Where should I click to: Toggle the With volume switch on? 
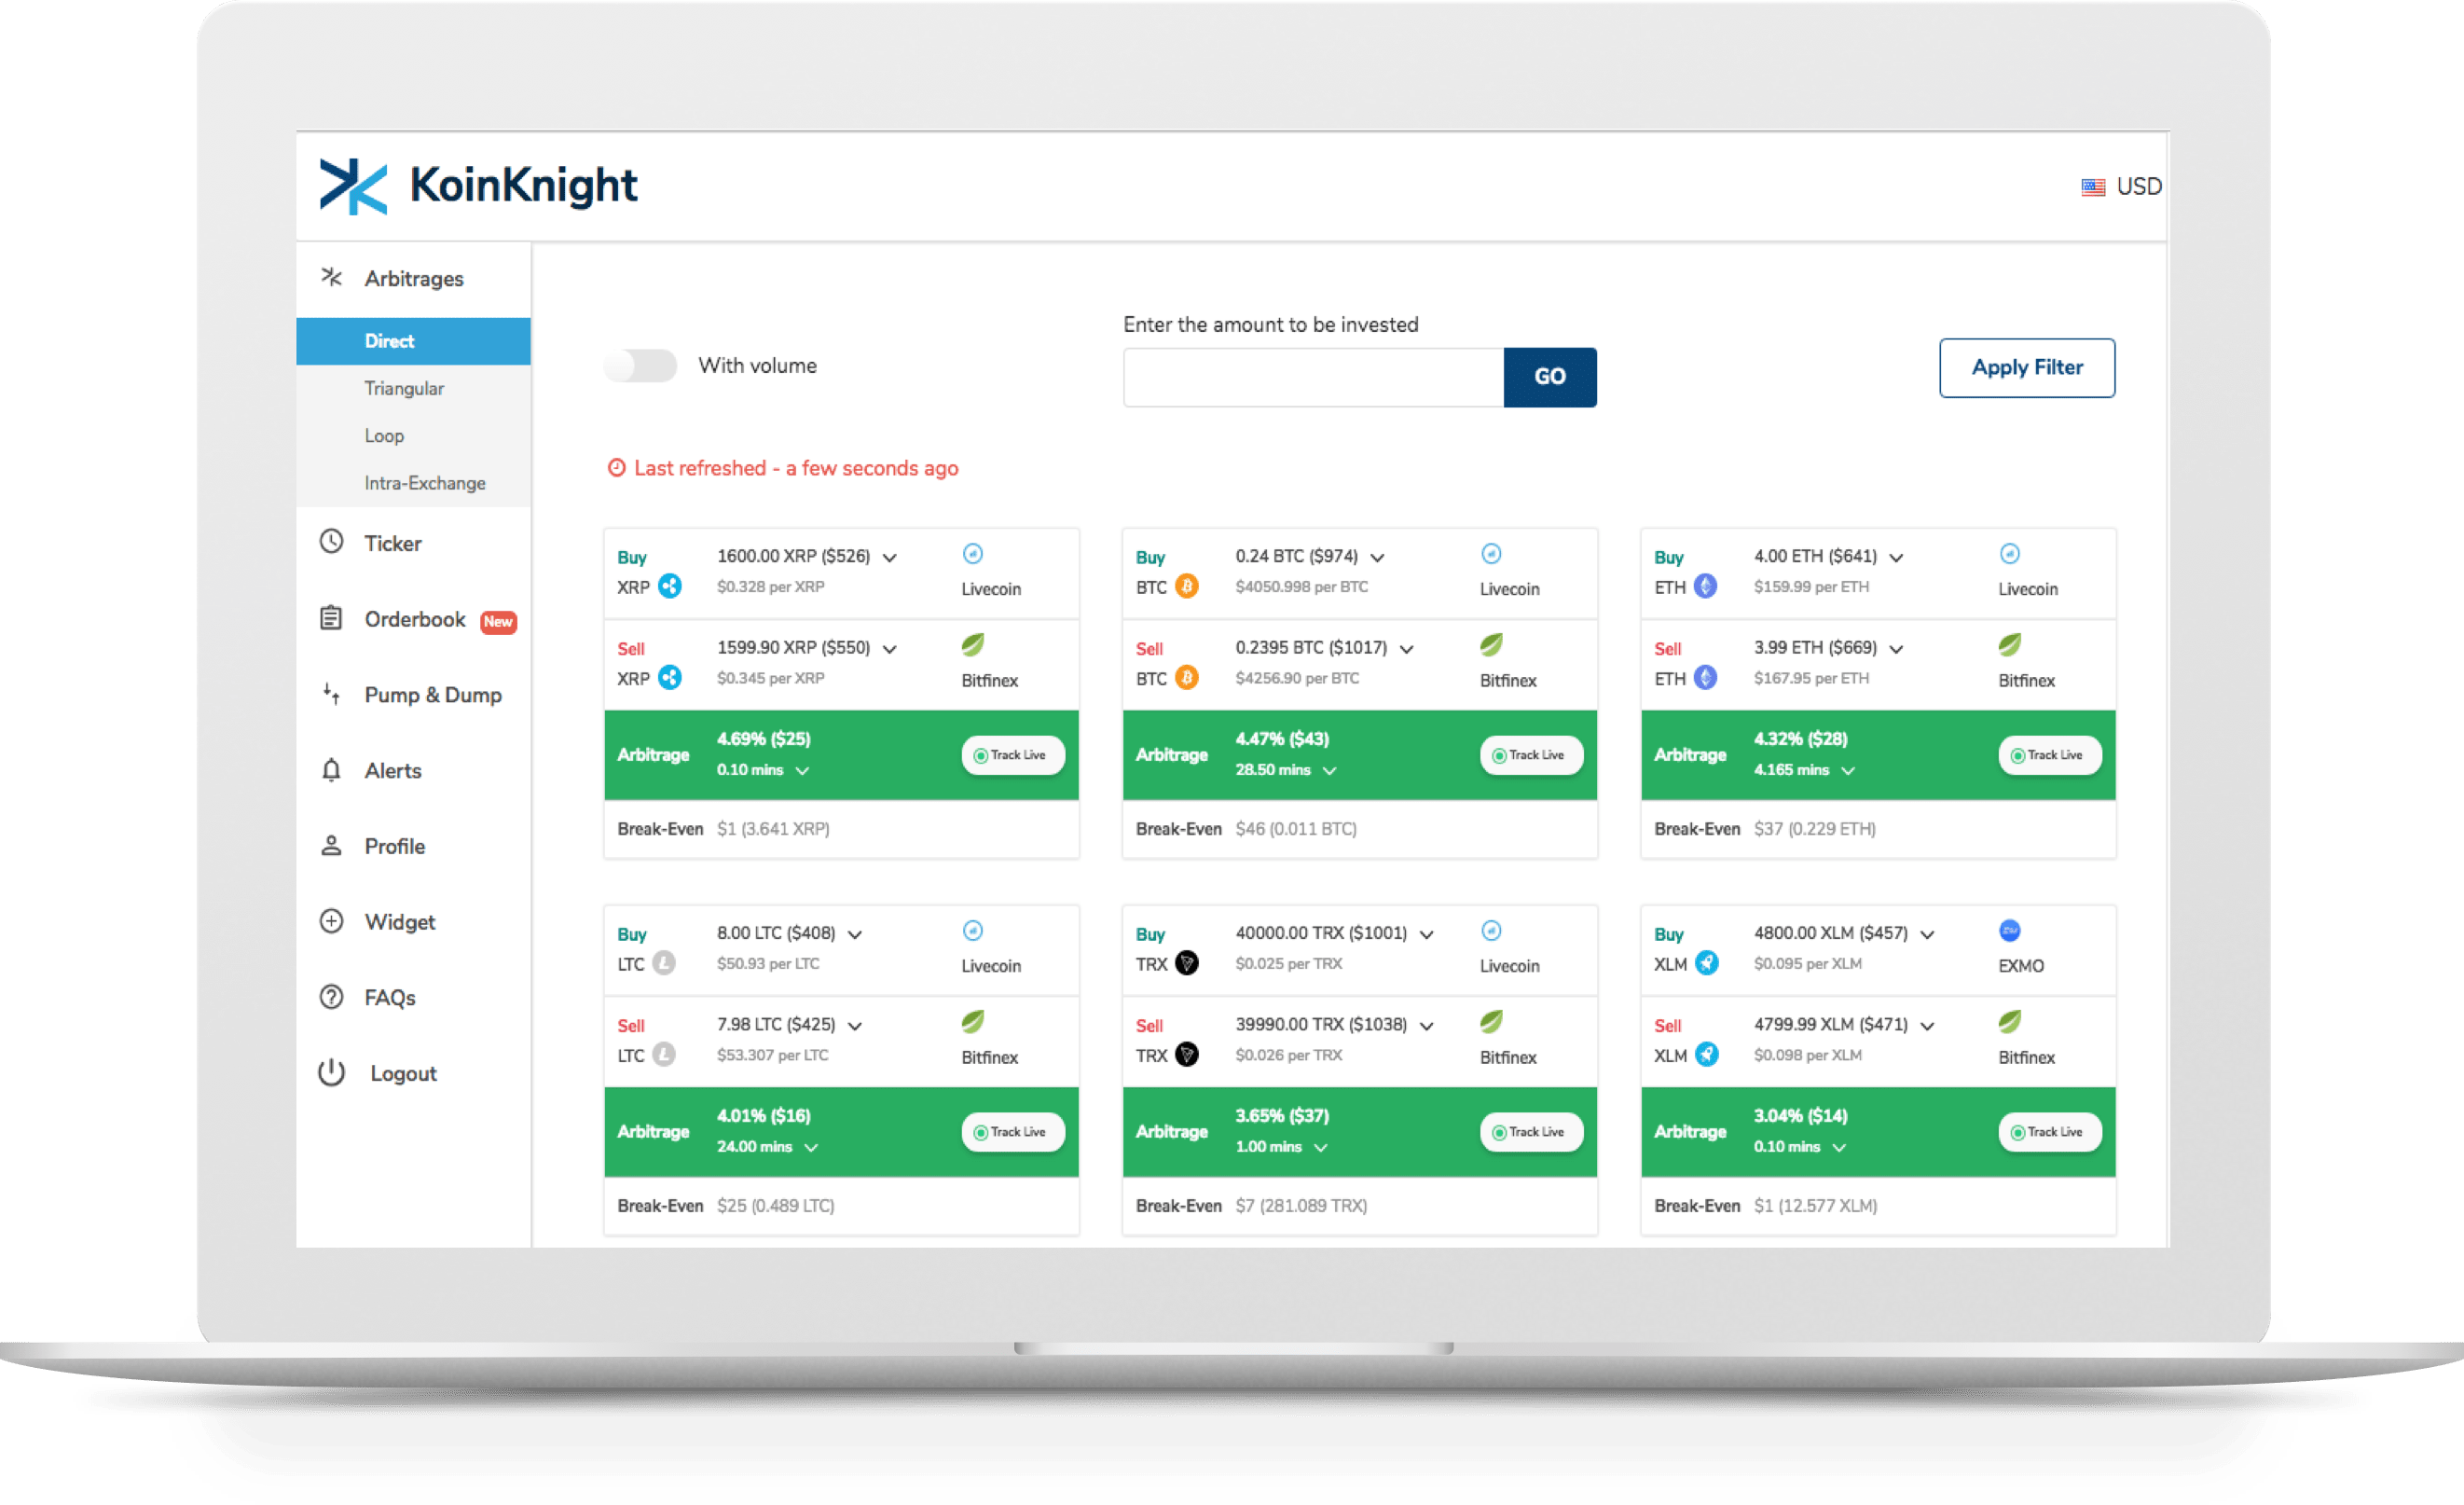pyautogui.click(x=642, y=365)
